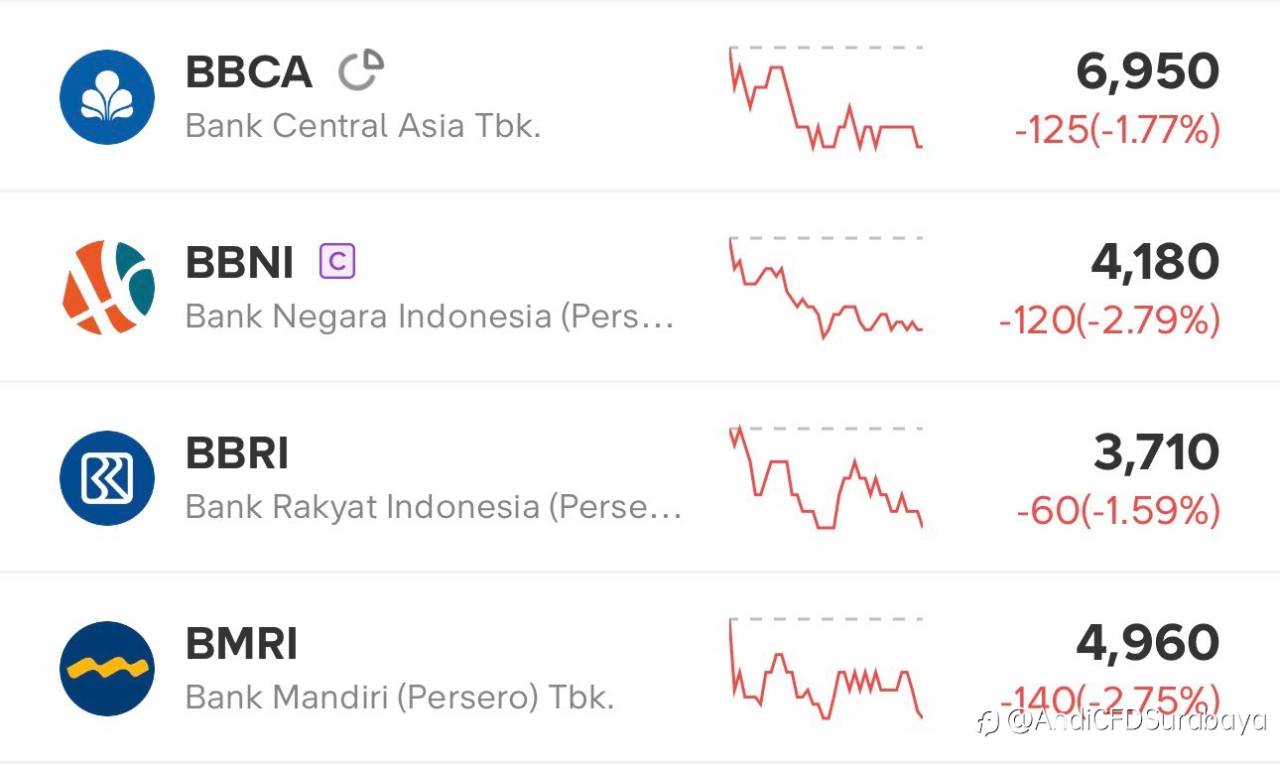
Task: Click BBNI price 4,180
Action: coord(1154,262)
